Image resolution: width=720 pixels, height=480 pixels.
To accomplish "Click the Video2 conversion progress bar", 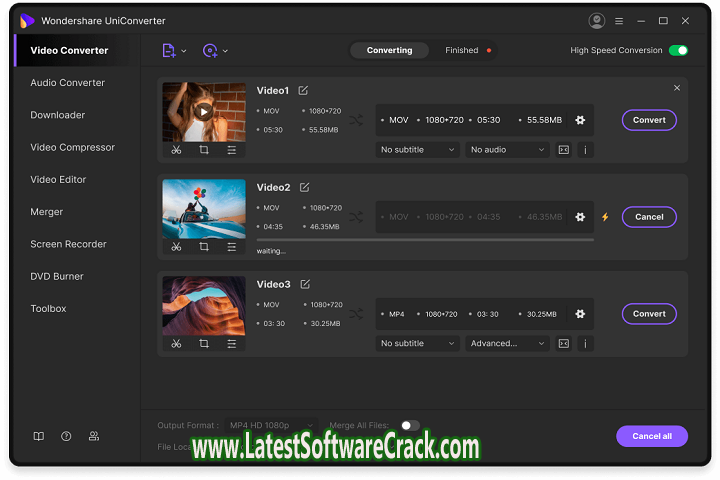I will pos(425,240).
